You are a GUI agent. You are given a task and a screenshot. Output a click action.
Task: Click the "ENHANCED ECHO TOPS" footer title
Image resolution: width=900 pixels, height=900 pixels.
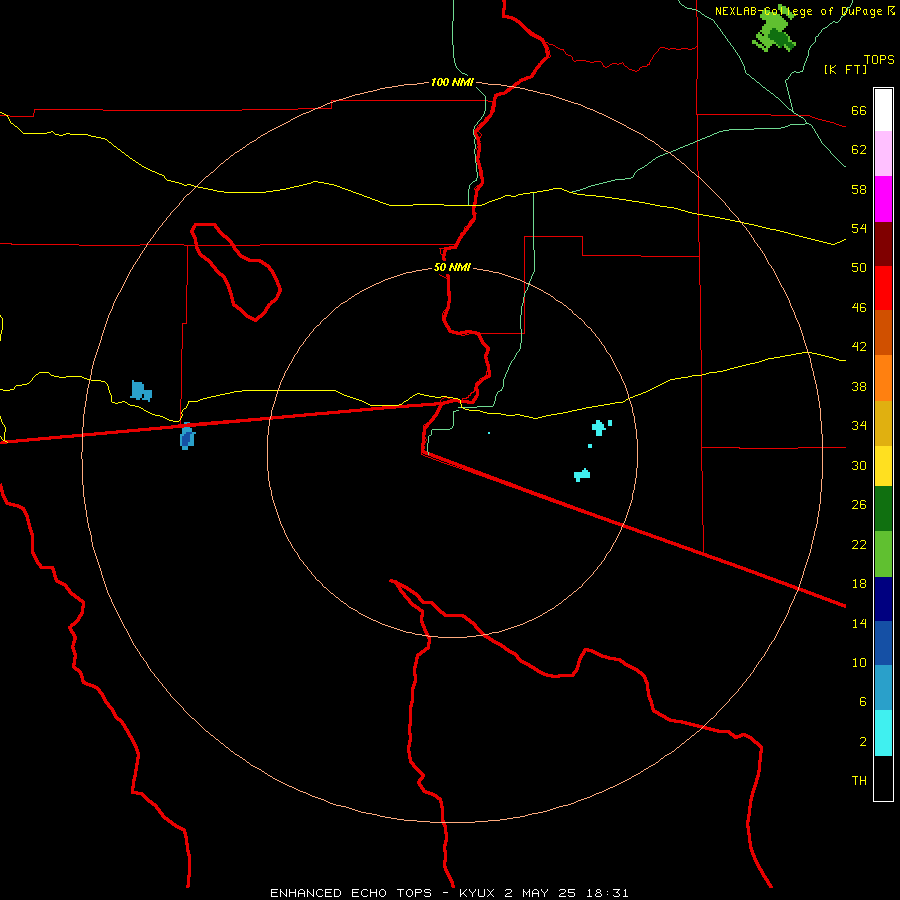[351, 893]
